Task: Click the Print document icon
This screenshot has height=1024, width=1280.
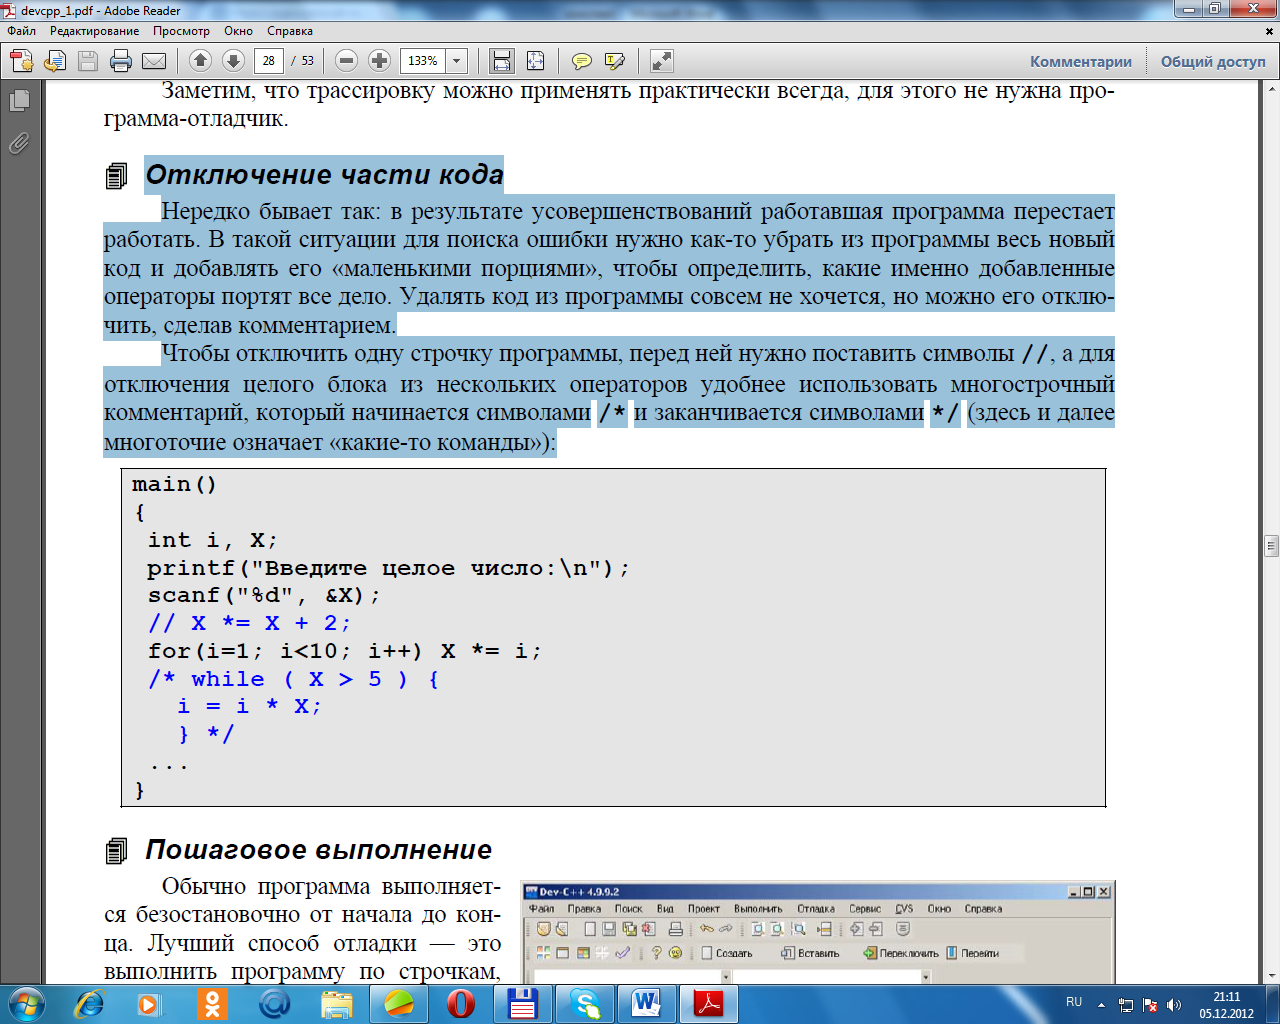Action: [x=121, y=61]
